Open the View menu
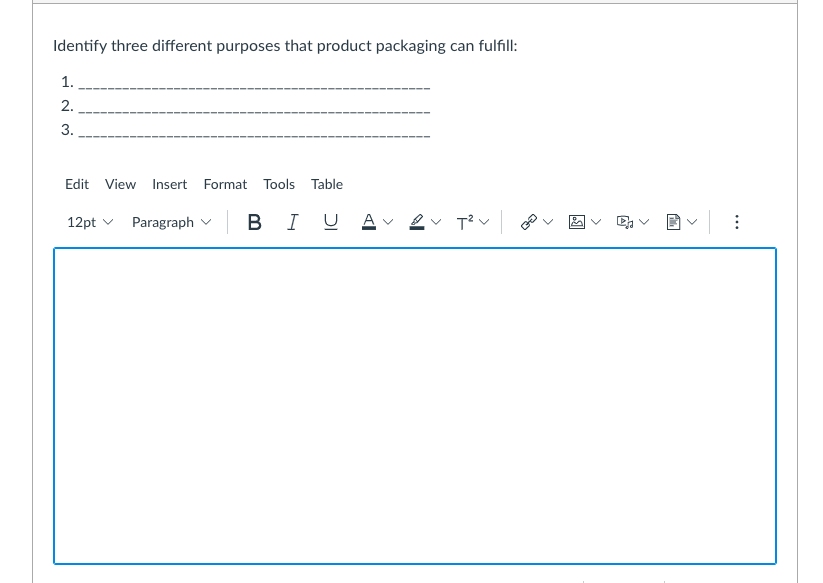This screenshot has height=583, width=823. [x=120, y=184]
